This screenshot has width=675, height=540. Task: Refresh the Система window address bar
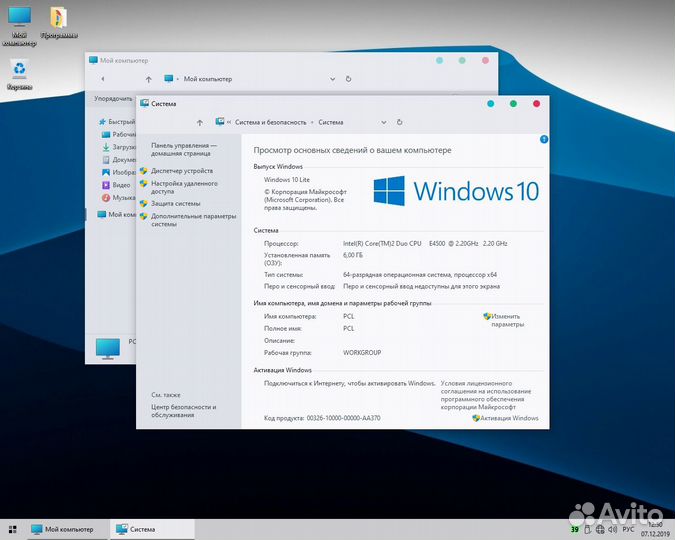click(x=399, y=122)
